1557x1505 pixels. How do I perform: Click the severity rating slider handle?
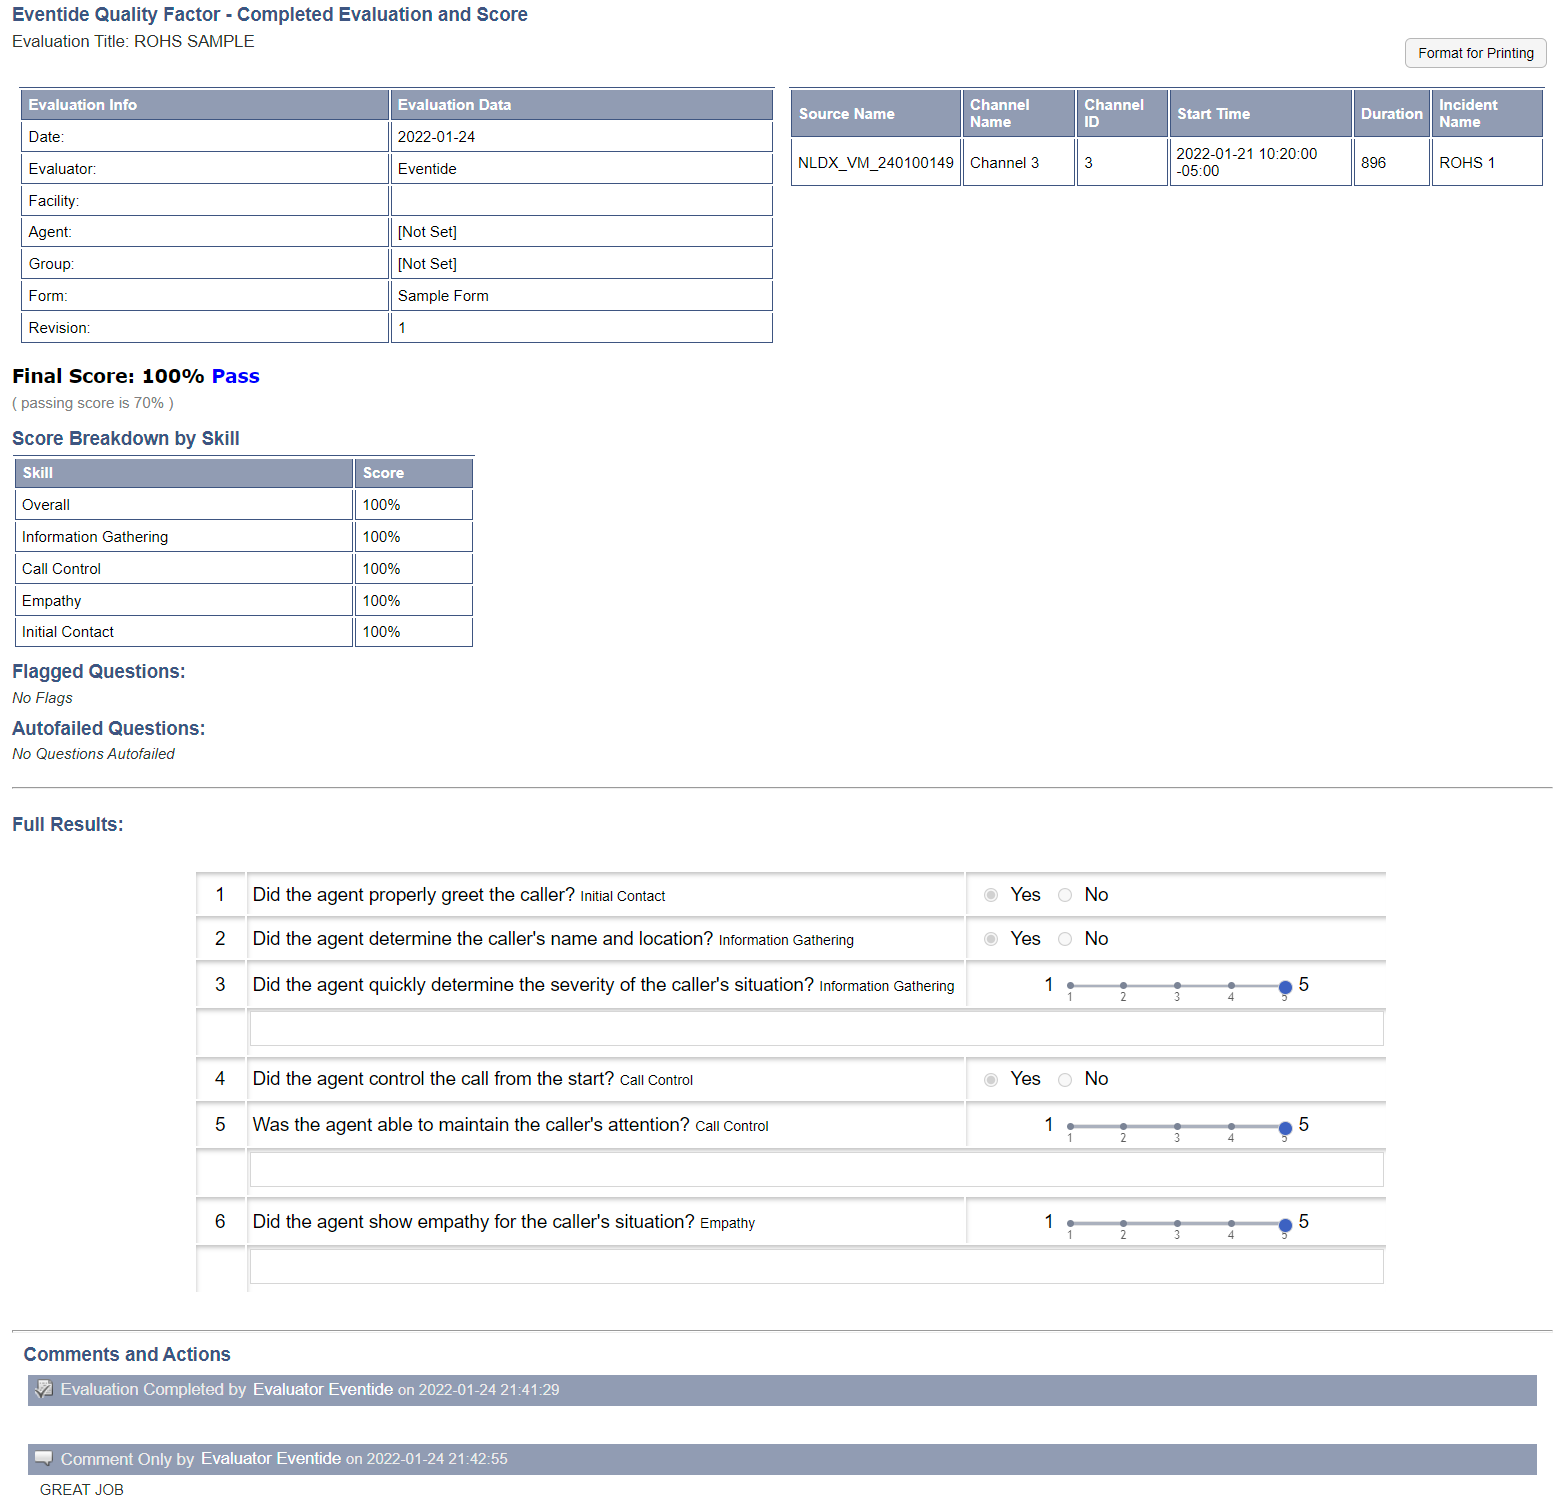[1284, 986]
